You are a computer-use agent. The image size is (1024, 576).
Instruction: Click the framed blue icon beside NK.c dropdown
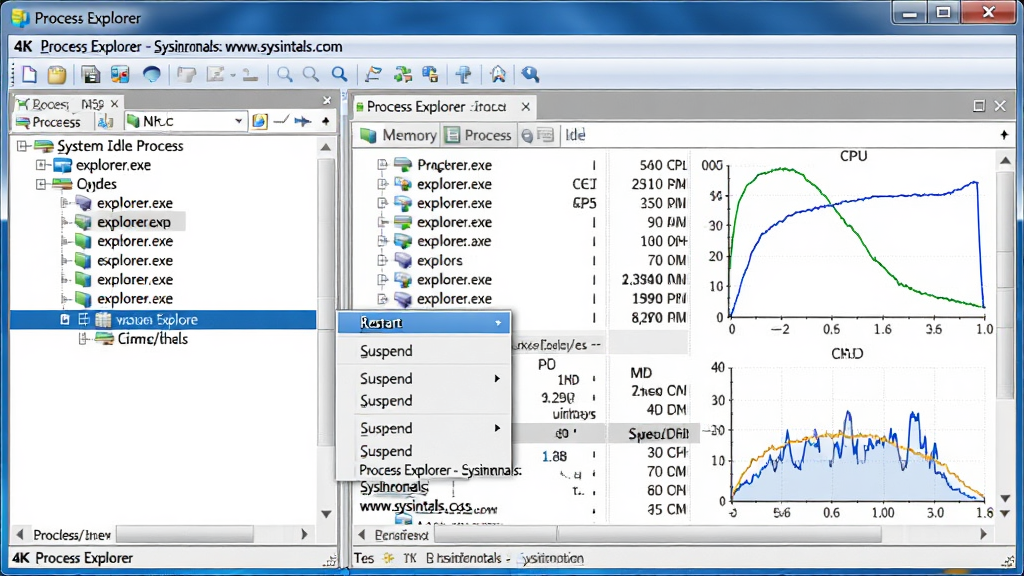pyautogui.click(x=260, y=121)
